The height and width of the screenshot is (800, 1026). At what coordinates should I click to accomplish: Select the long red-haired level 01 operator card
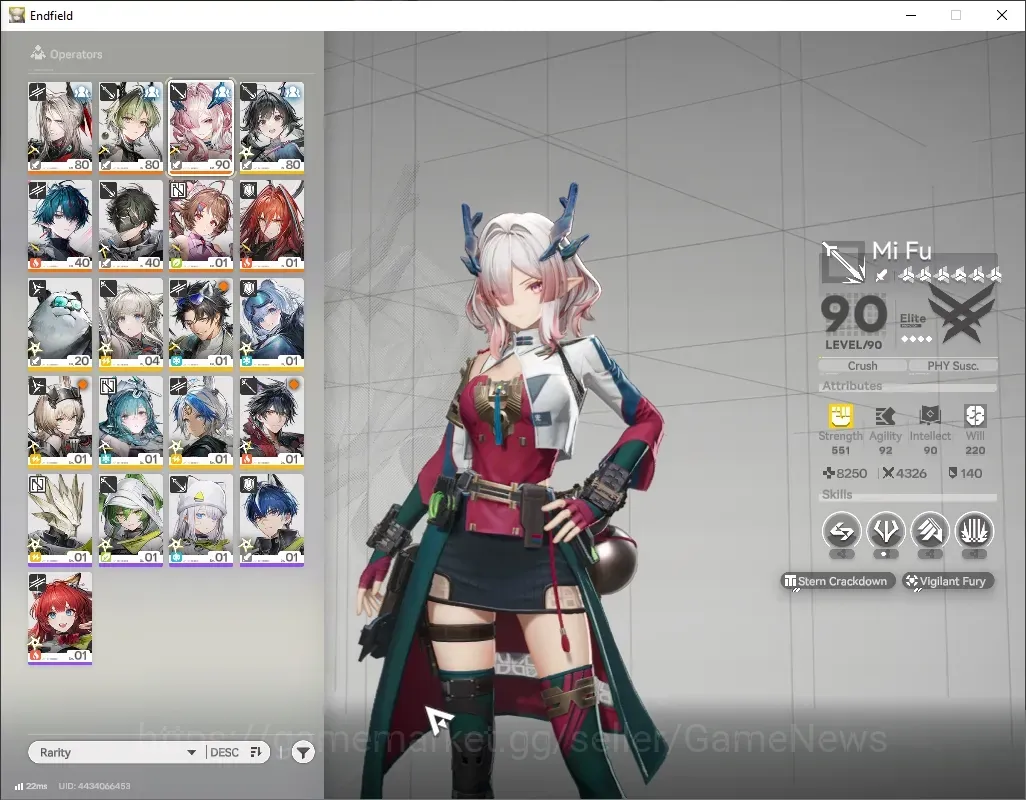pyautogui.click(x=272, y=226)
